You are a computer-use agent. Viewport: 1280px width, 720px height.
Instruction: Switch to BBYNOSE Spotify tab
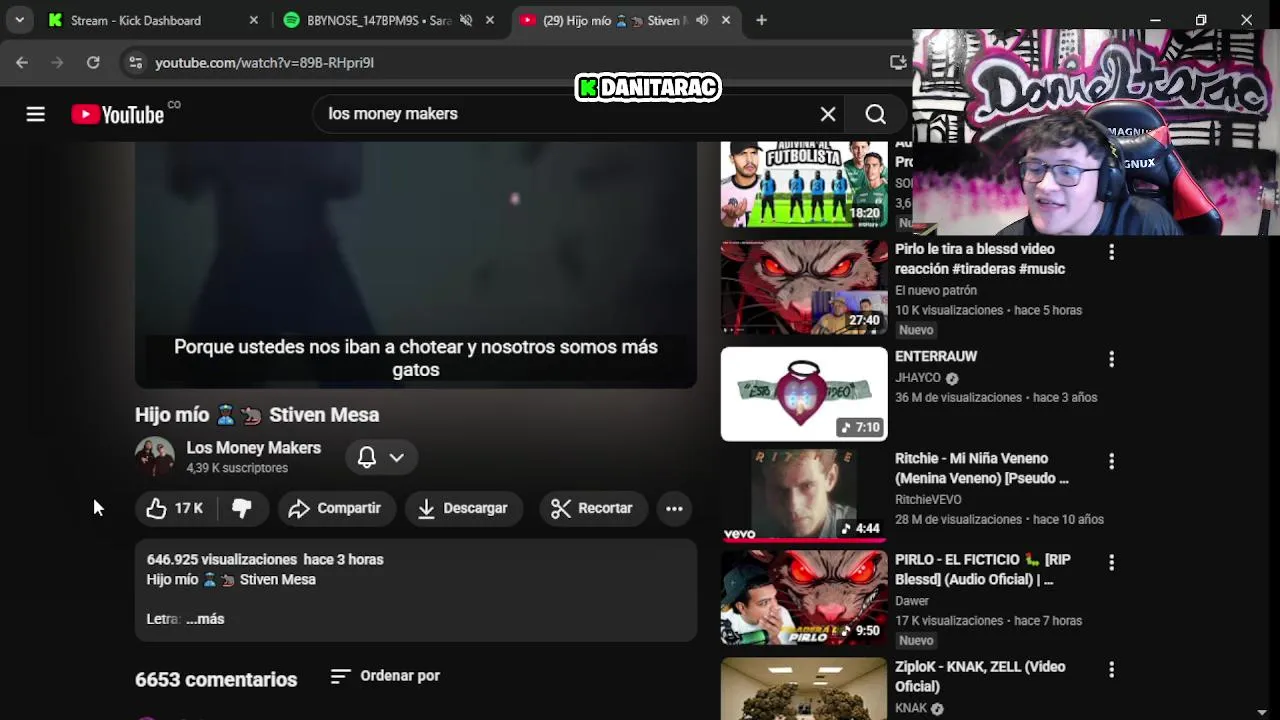pos(378,20)
